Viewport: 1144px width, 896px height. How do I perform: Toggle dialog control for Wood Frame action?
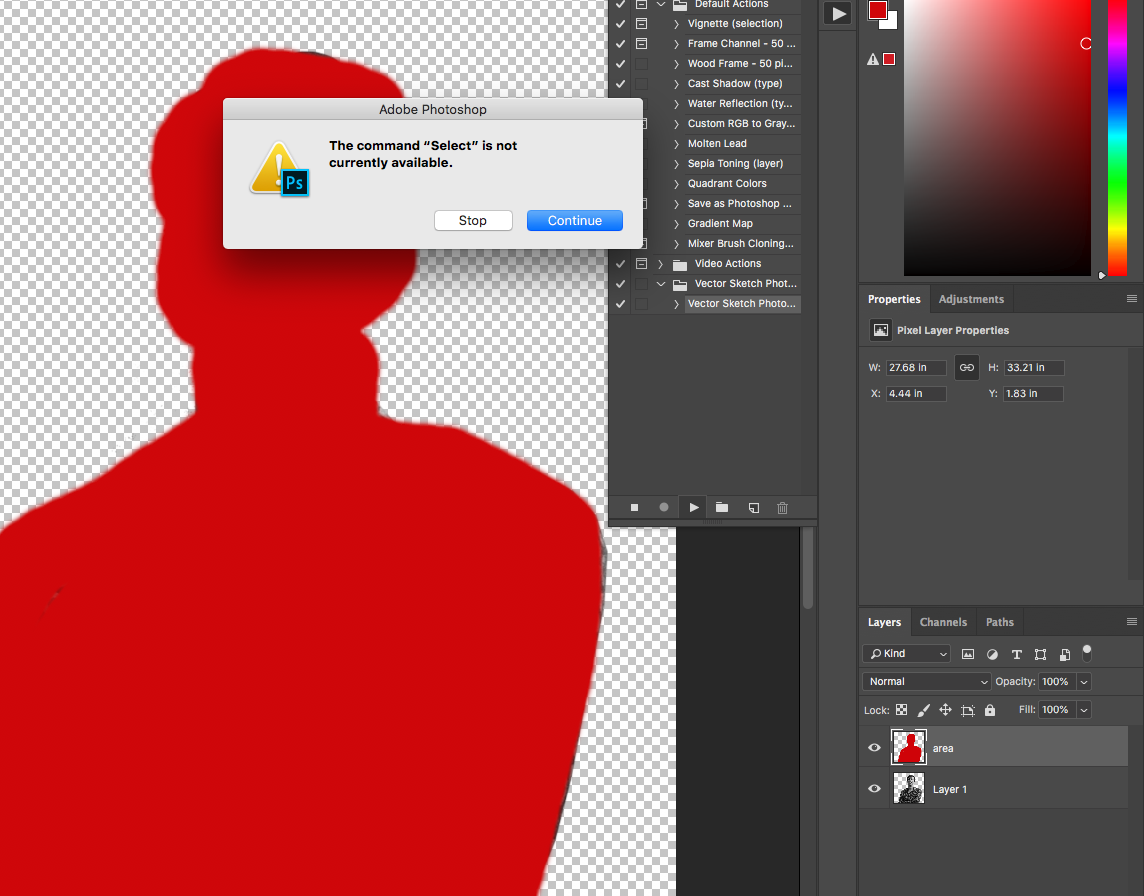point(641,64)
